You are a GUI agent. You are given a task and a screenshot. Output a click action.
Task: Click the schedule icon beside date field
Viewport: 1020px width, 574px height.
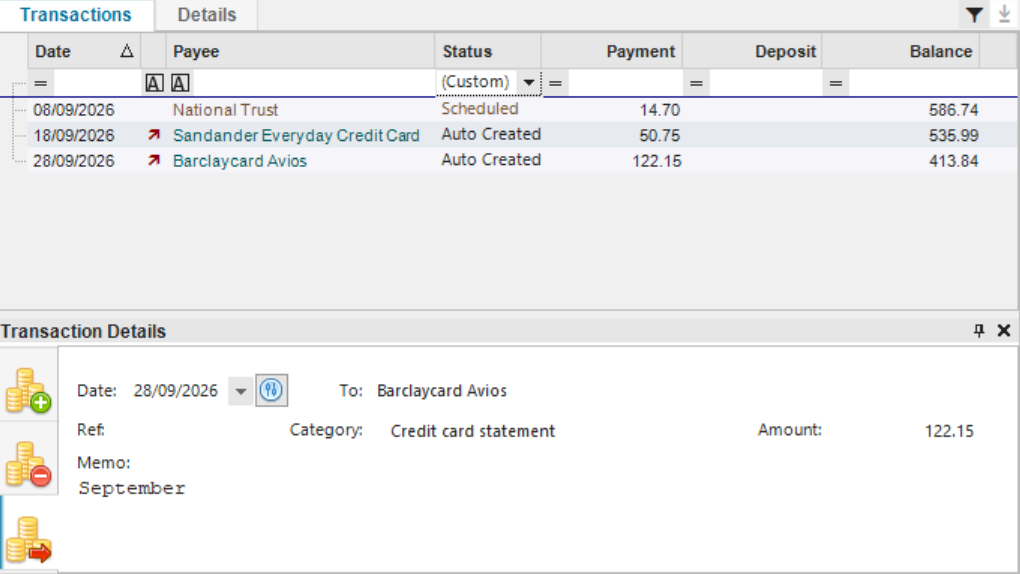click(271, 390)
